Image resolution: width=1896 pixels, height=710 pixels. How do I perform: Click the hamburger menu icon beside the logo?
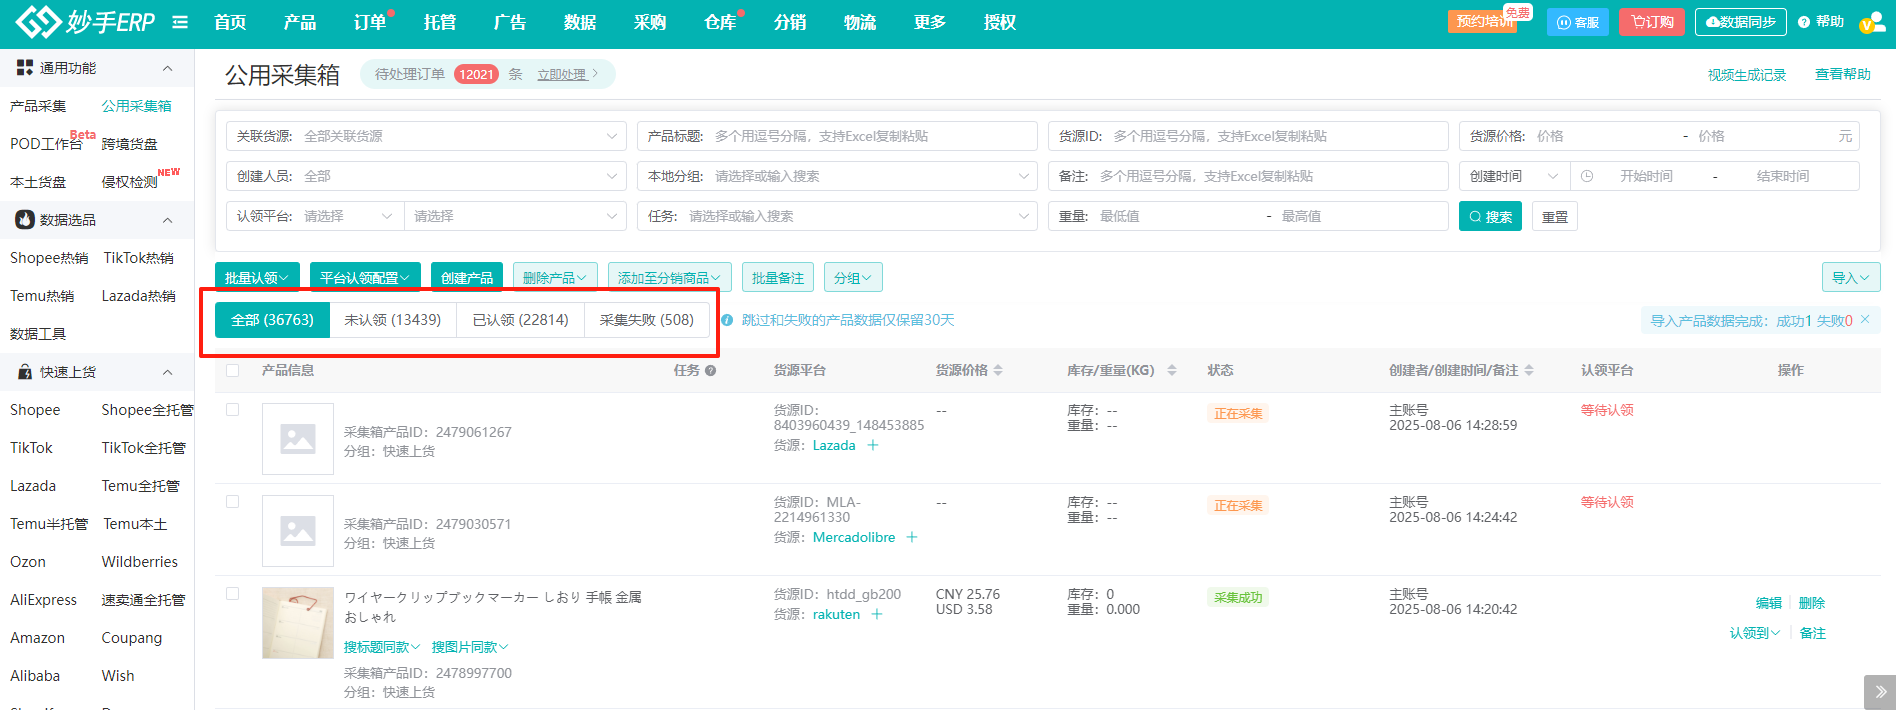pos(180,22)
